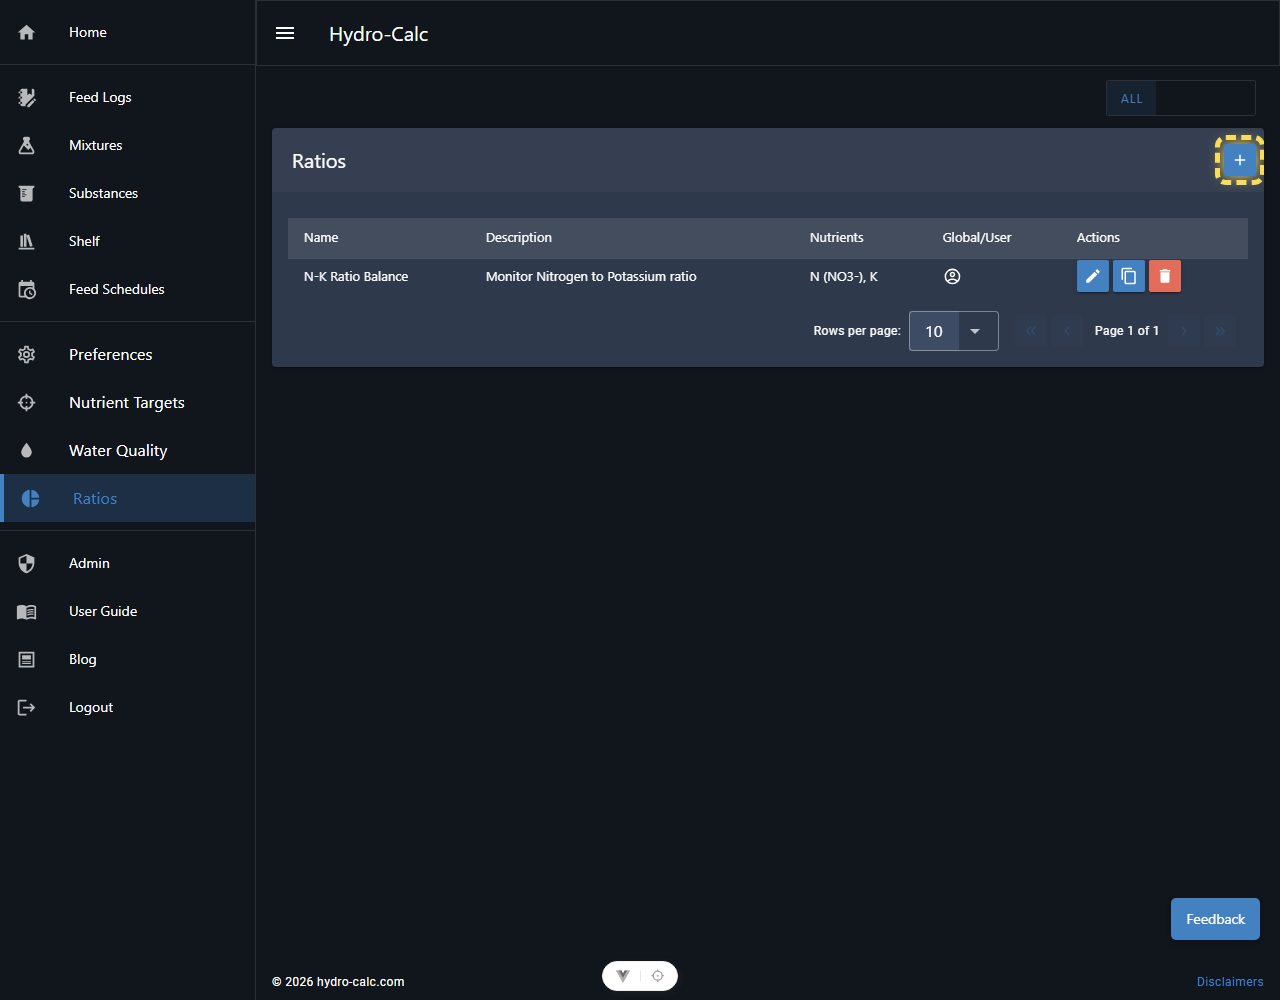
Task: Open the Substances beaker icon
Action: (x=27, y=193)
